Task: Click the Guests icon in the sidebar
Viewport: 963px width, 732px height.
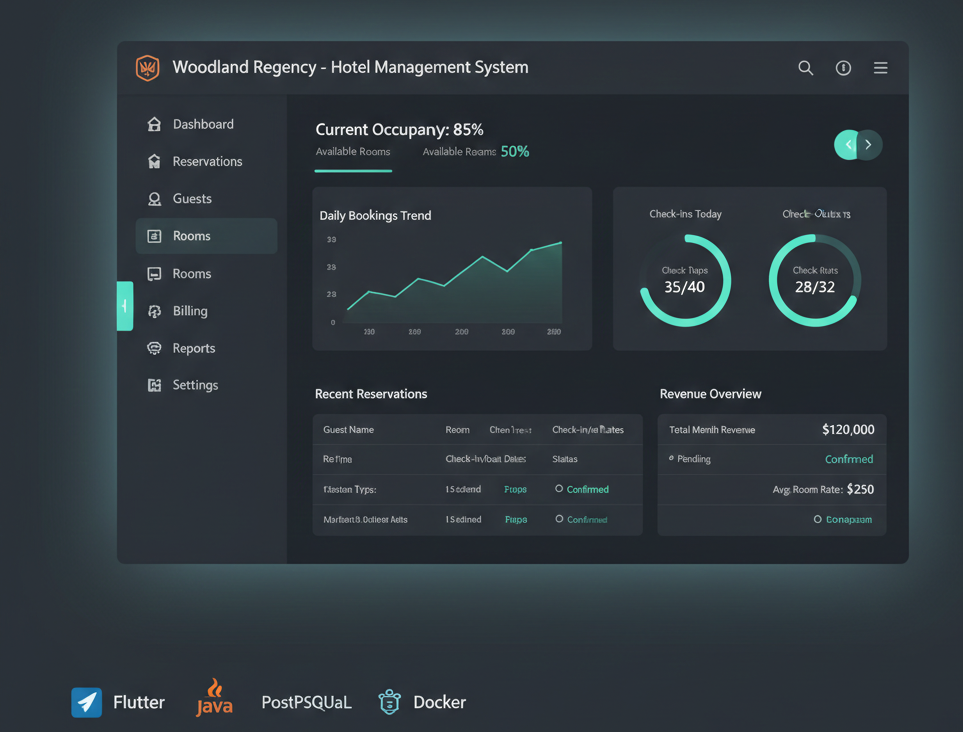Action: pyautogui.click(x=156, y=198)
